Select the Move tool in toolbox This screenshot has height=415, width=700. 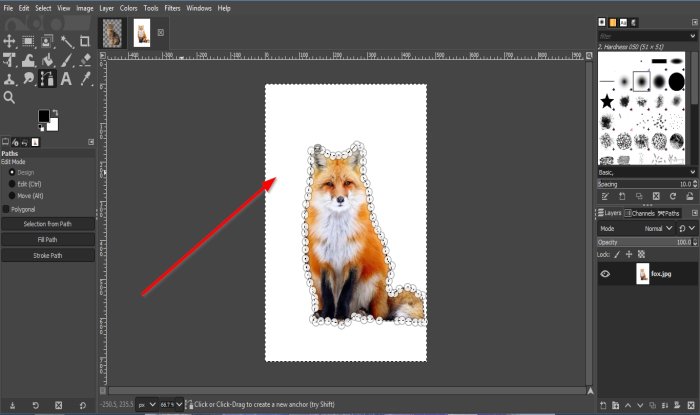pos(9,41)
